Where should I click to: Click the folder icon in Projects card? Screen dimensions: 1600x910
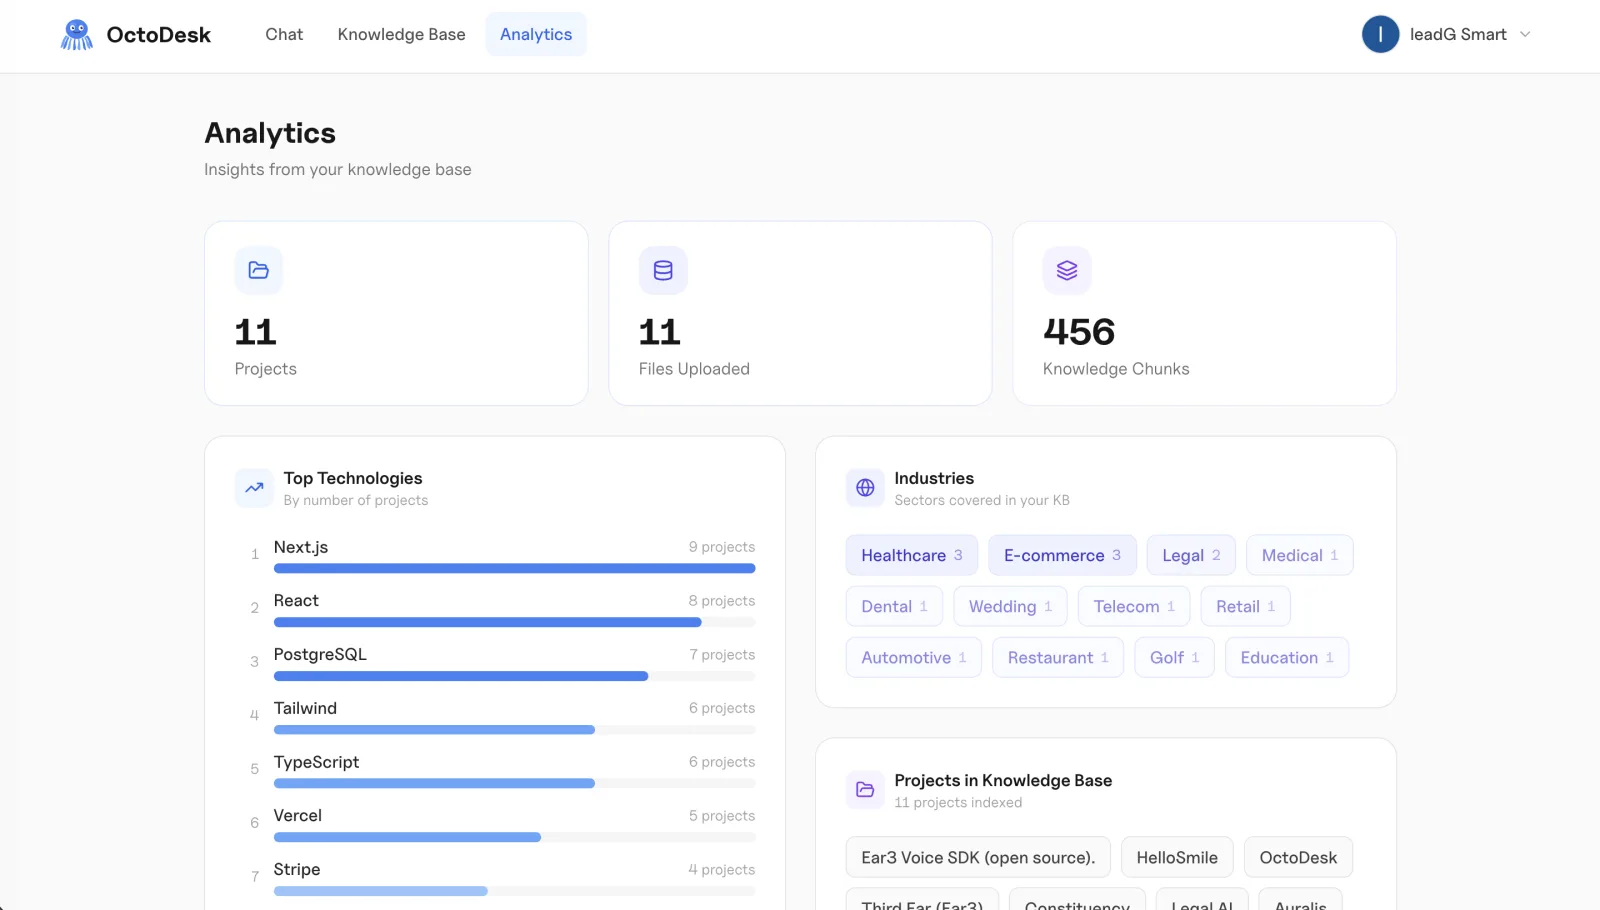[x=259, y=270]
